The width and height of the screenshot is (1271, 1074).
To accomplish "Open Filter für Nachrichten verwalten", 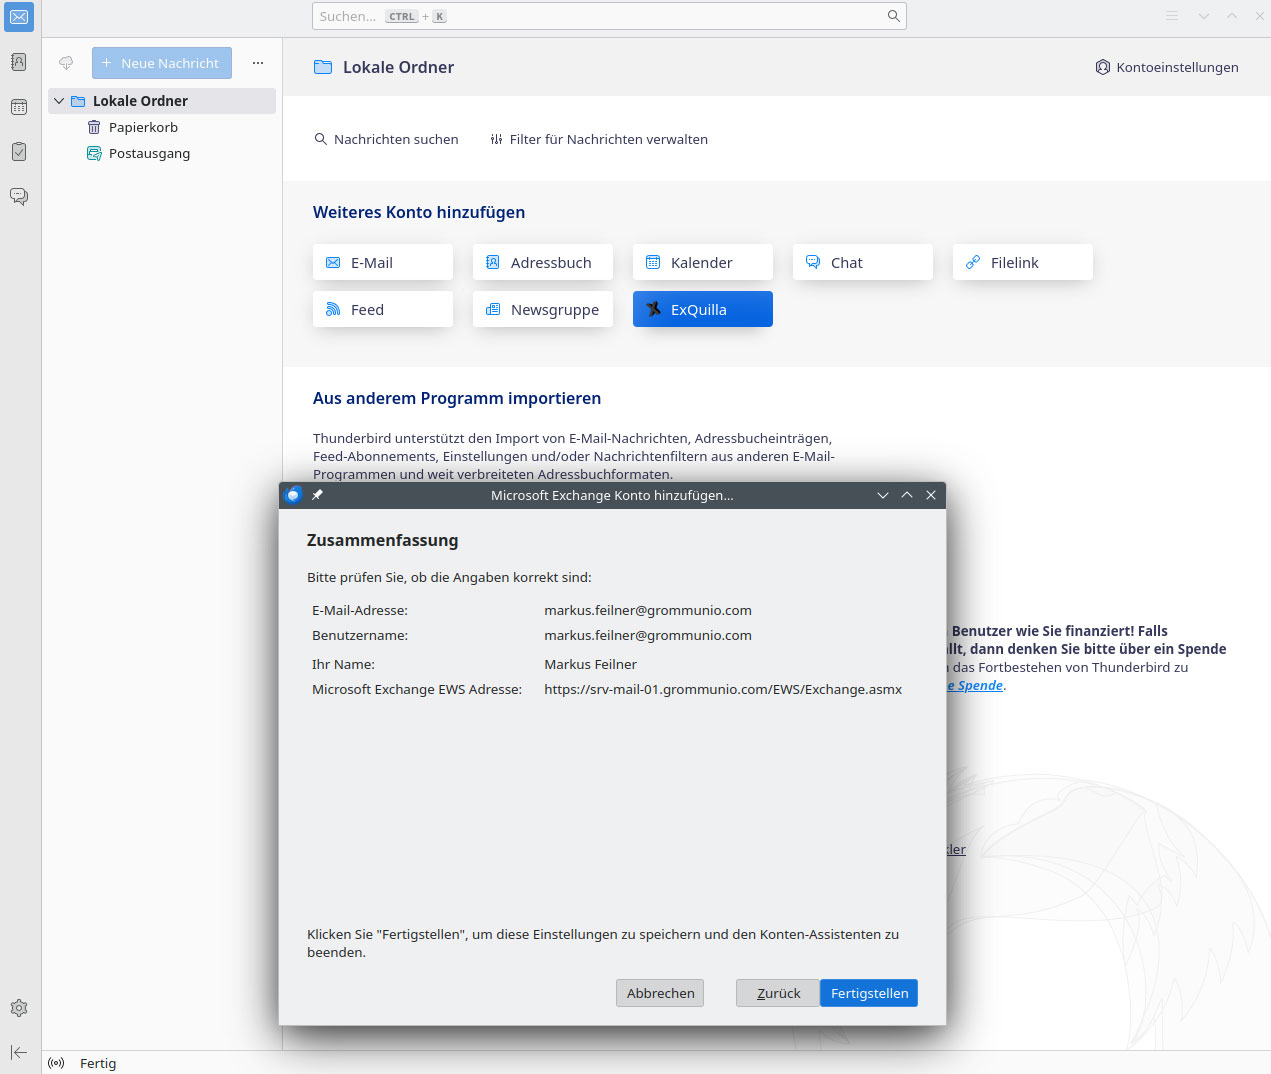I will click(598, 139).
